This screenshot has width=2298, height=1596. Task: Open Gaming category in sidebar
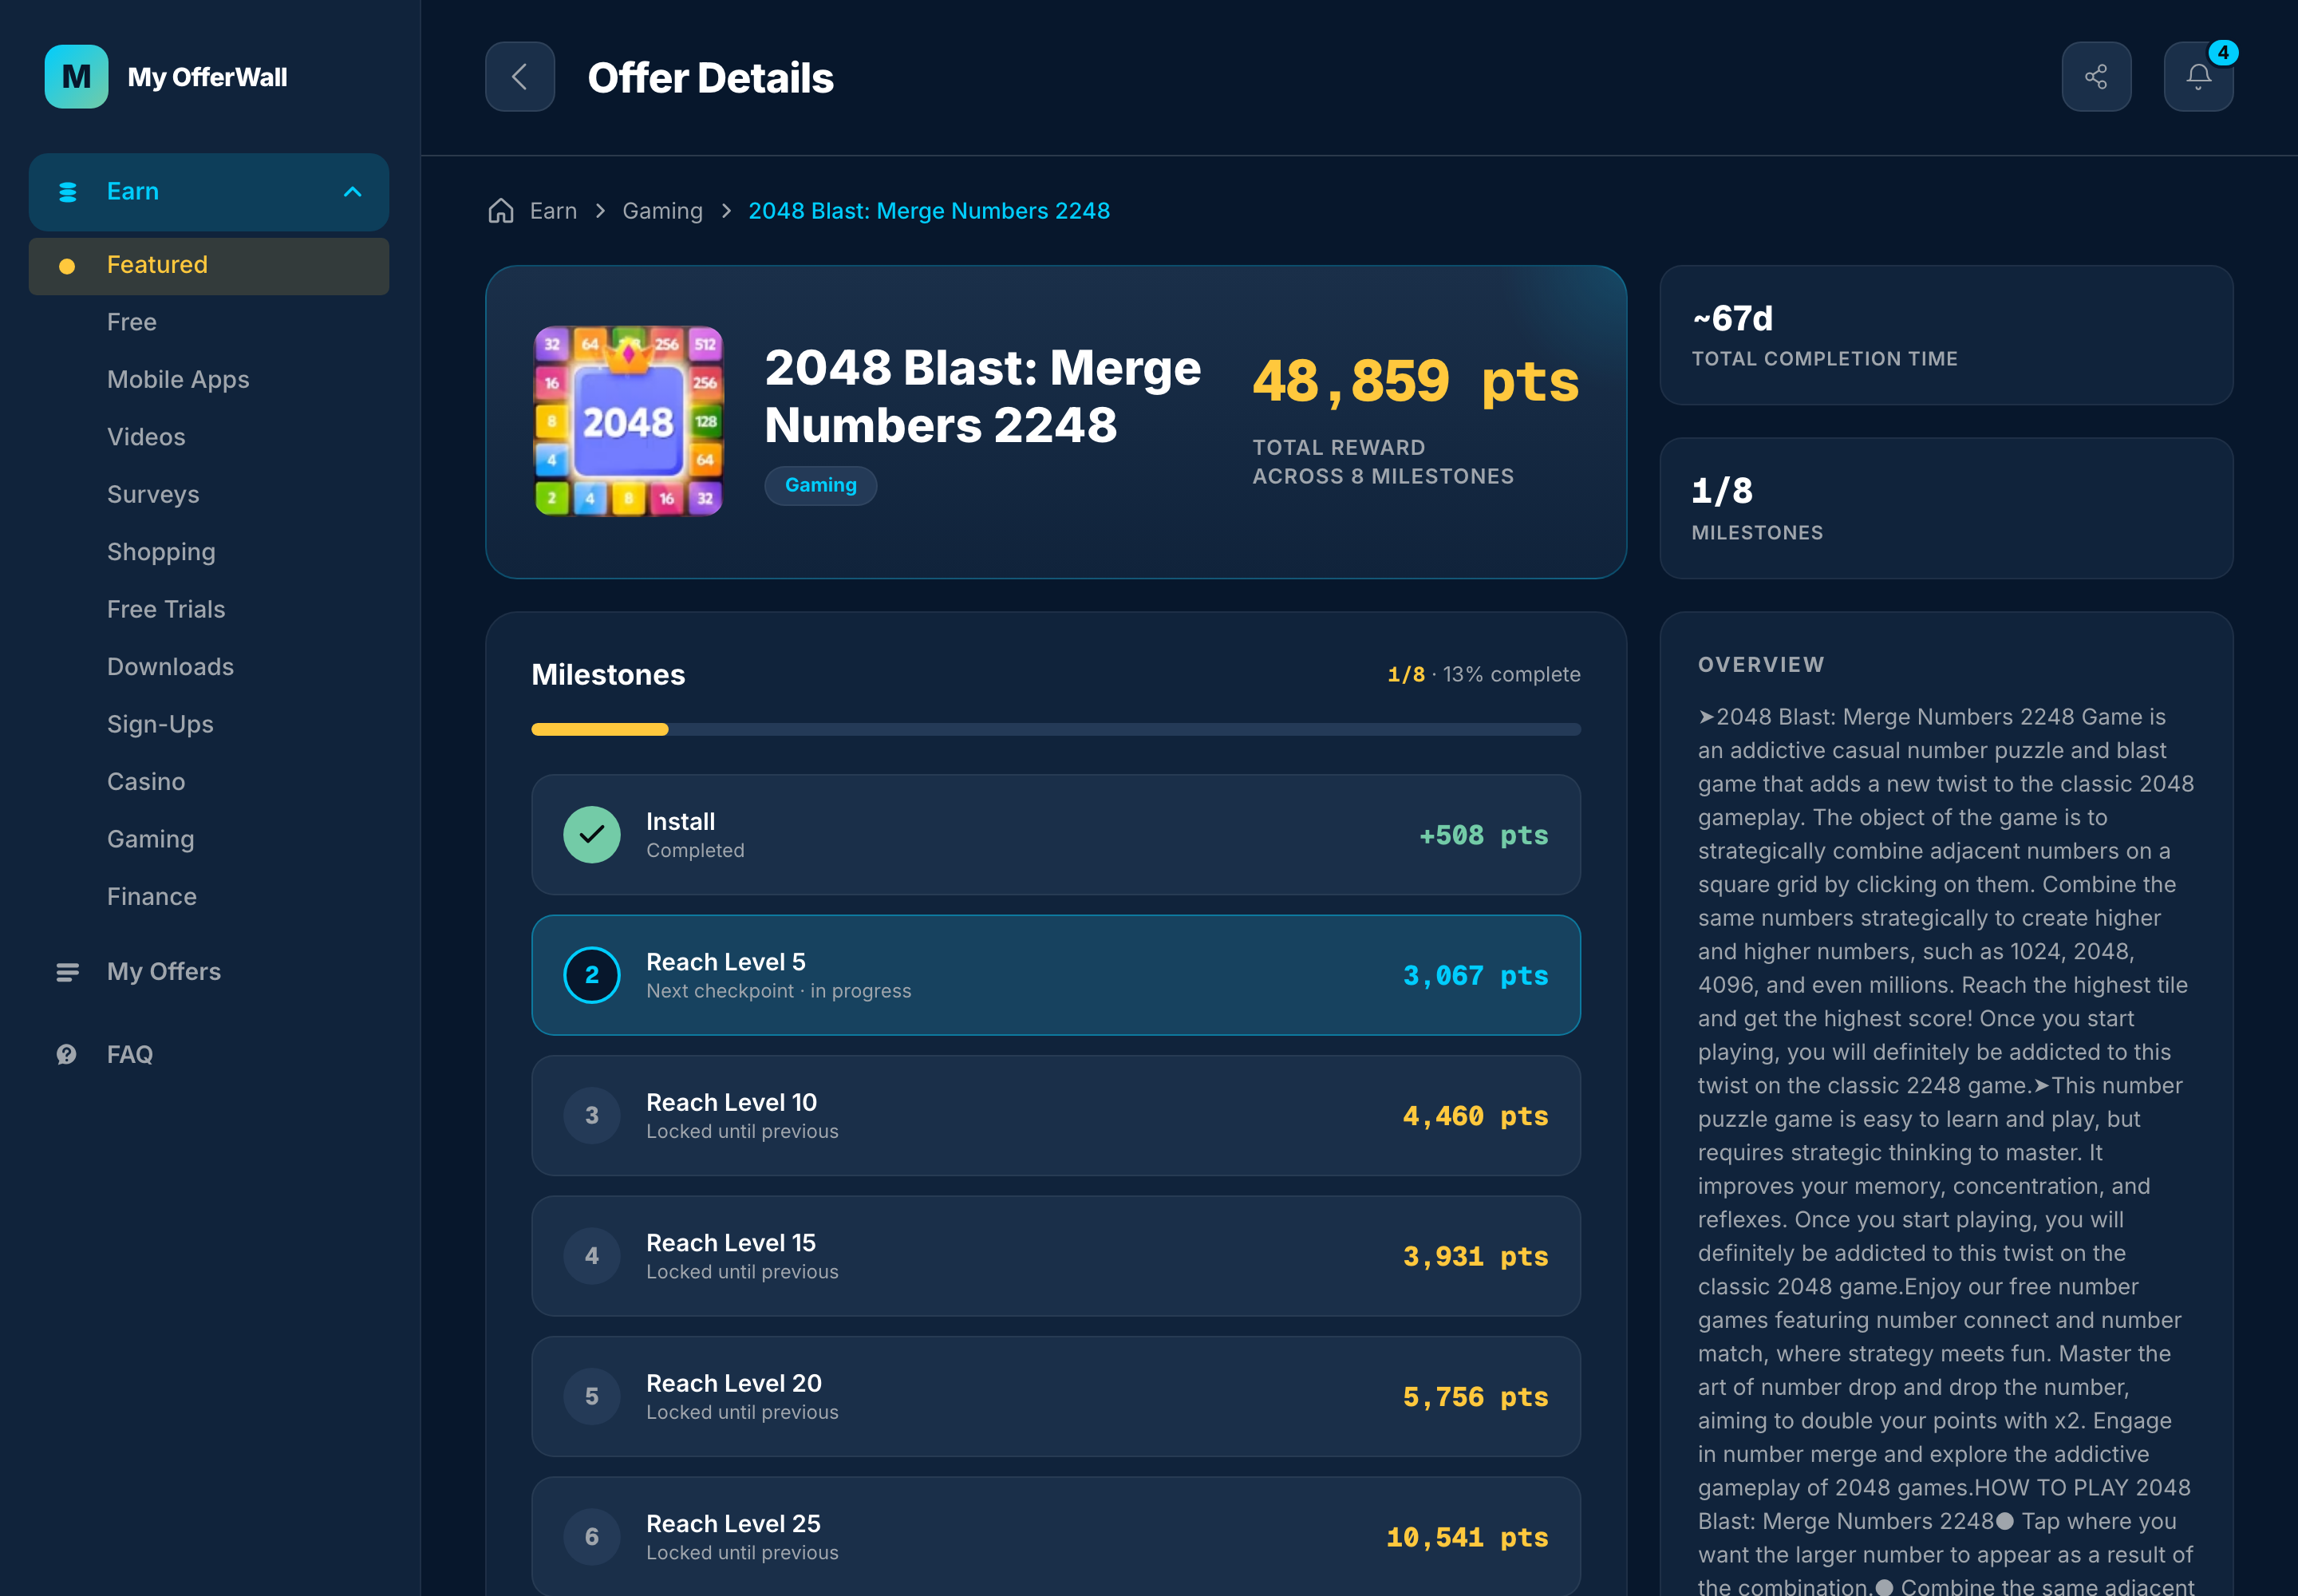151,840
